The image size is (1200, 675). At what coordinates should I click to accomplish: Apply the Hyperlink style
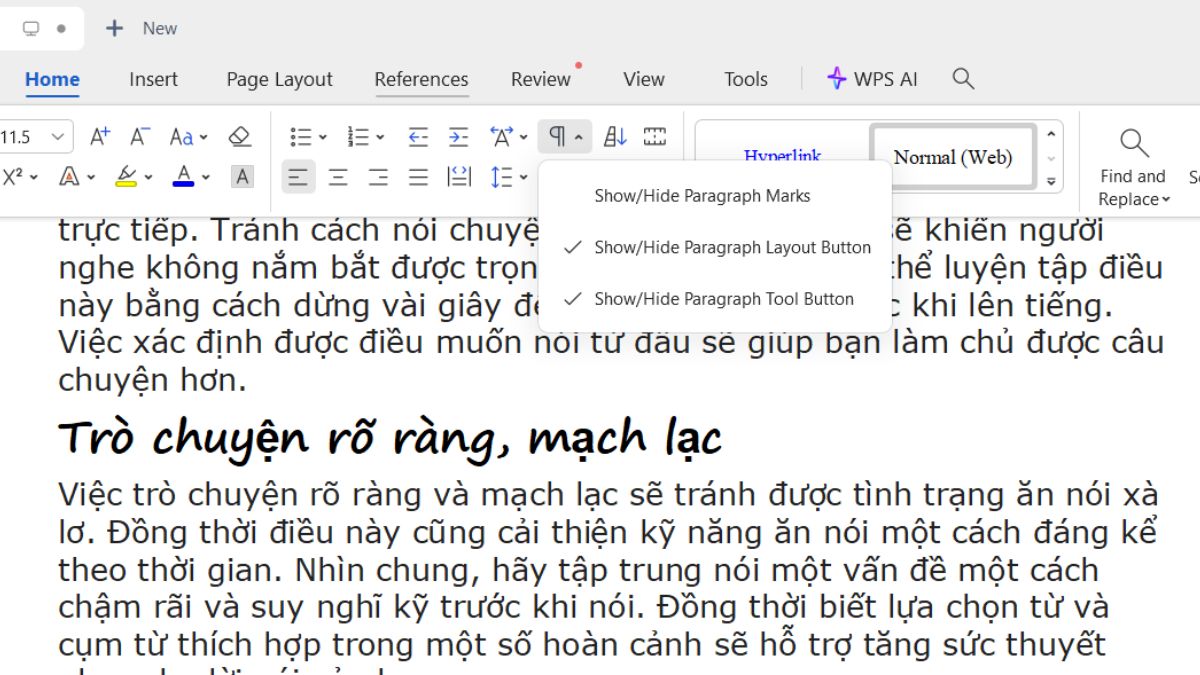pyautogui.click(x=782, y=156)
